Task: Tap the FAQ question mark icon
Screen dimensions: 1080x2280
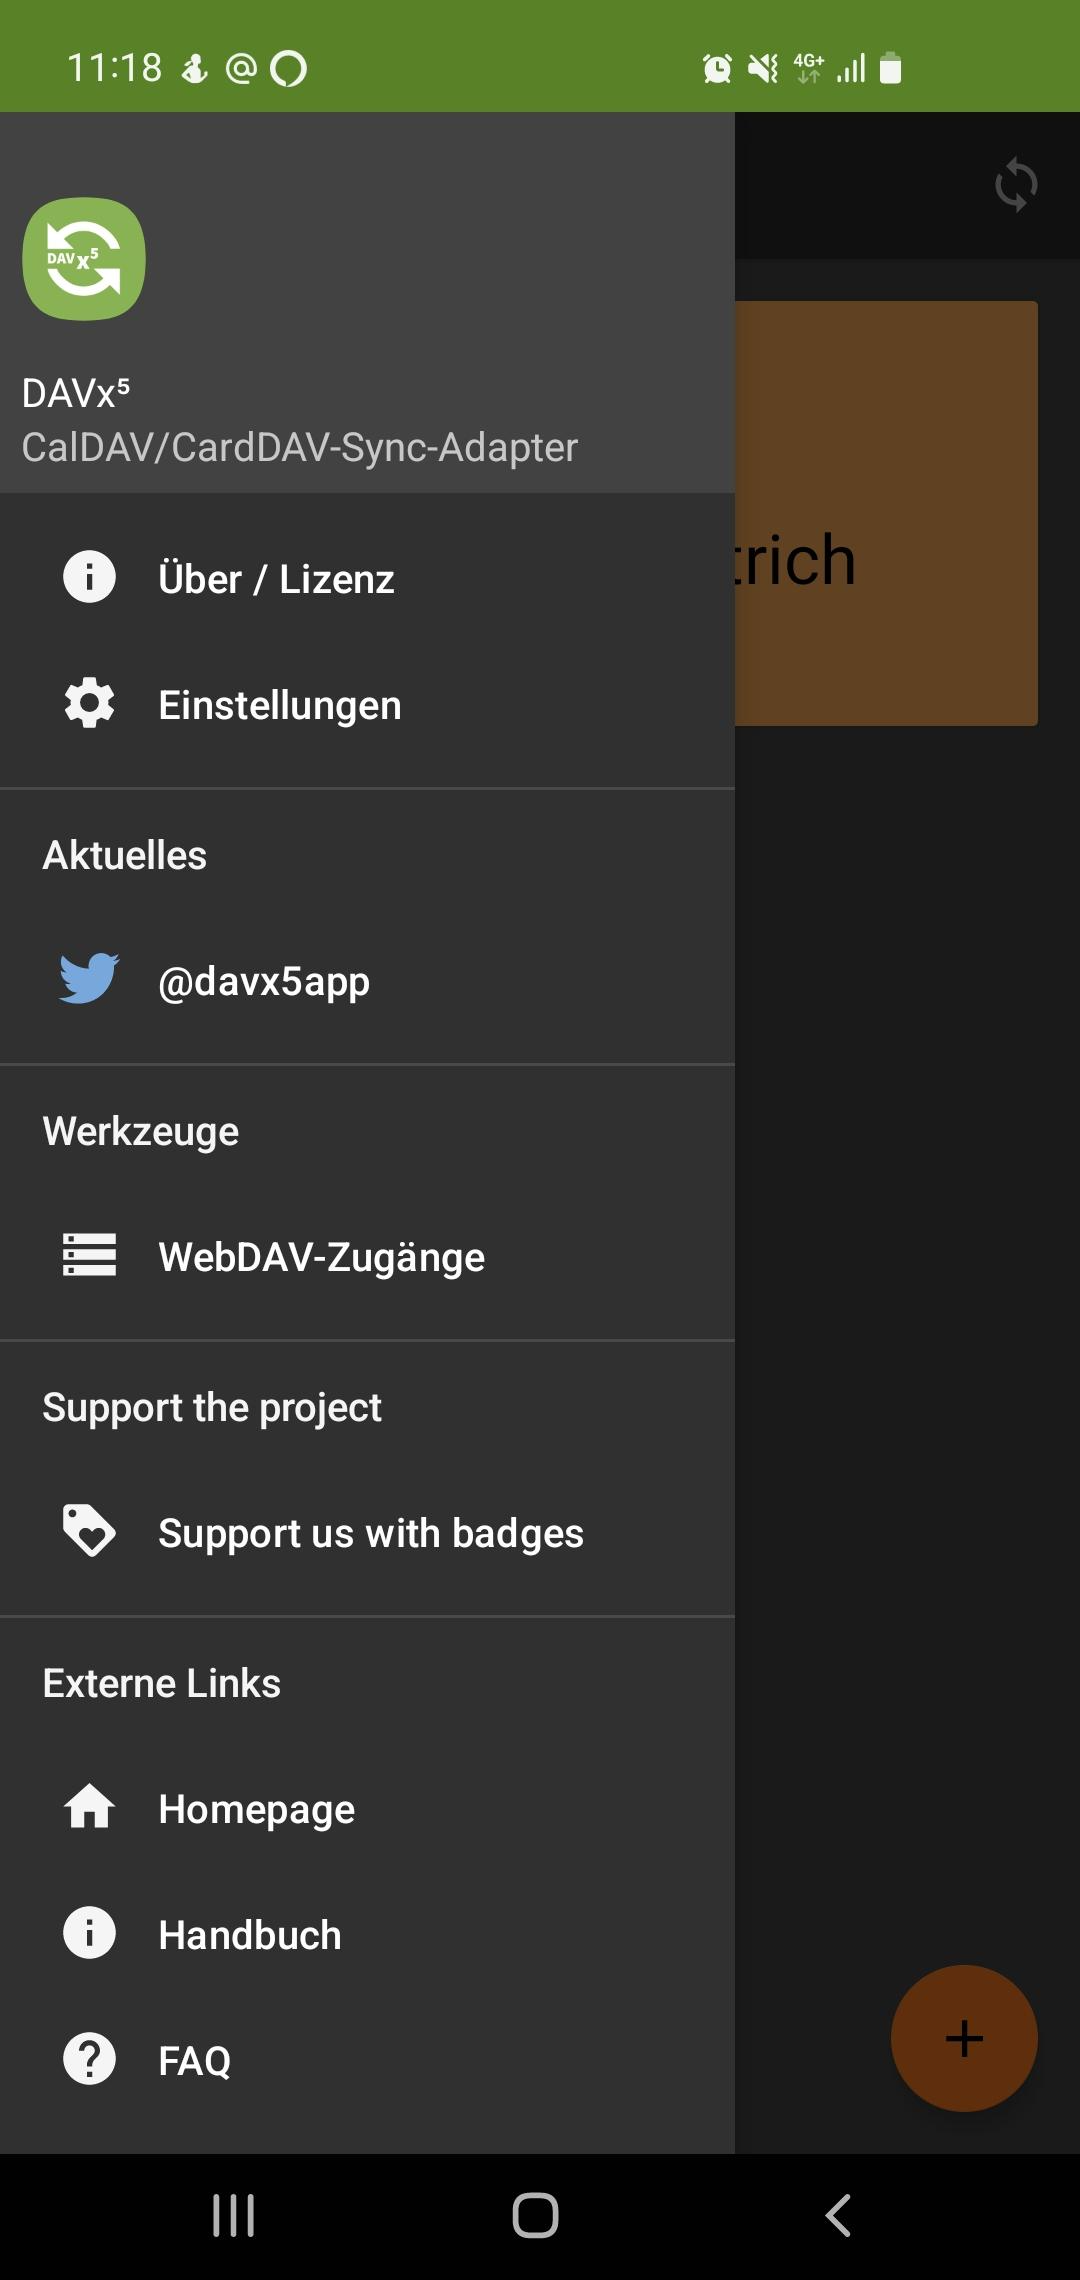Action: click(89, 2059)
